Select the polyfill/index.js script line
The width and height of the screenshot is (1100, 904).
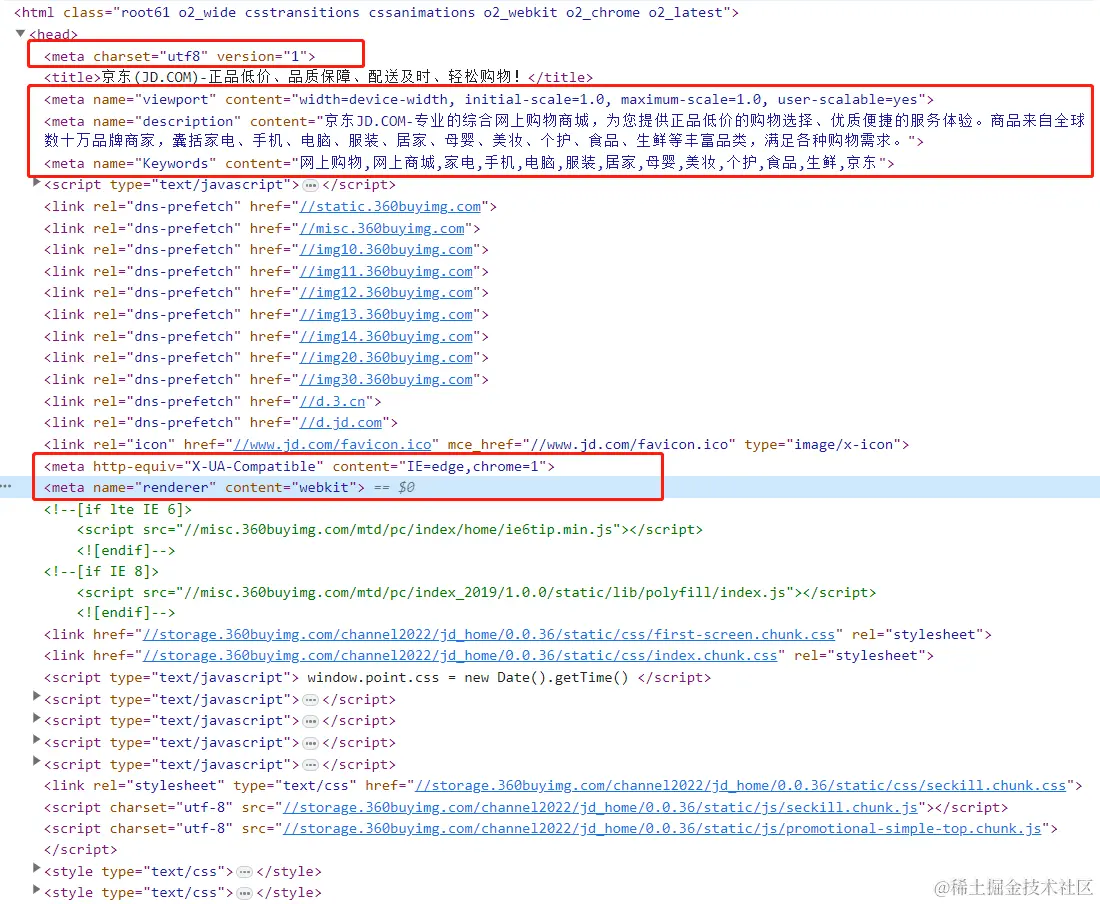[x=476, y=593]
